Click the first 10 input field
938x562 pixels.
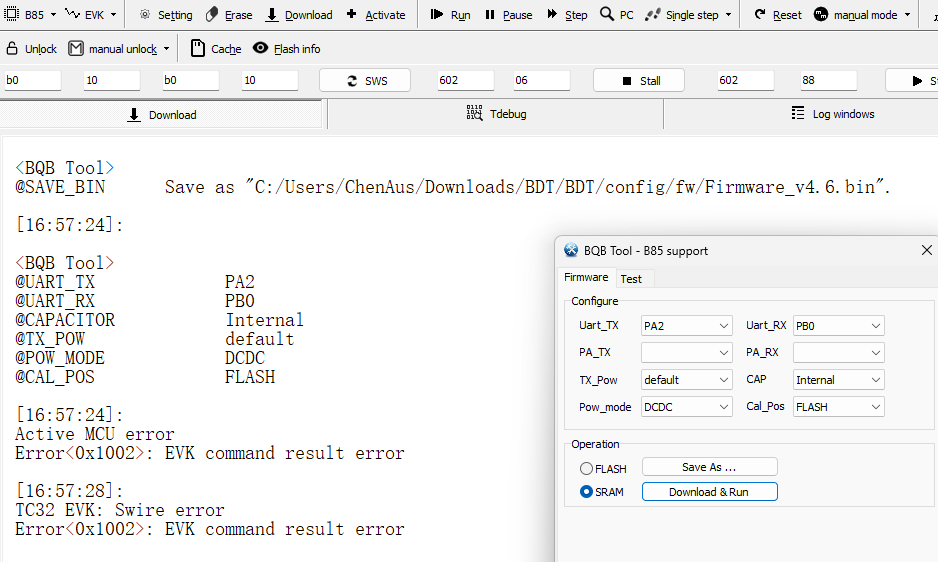pyautogui.click(x=112, y=80)
